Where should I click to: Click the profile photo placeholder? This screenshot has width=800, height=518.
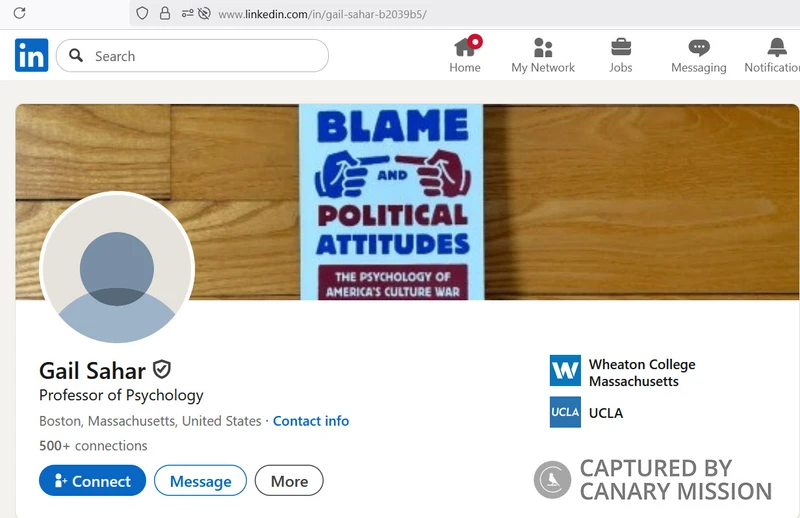click(117, 268)
